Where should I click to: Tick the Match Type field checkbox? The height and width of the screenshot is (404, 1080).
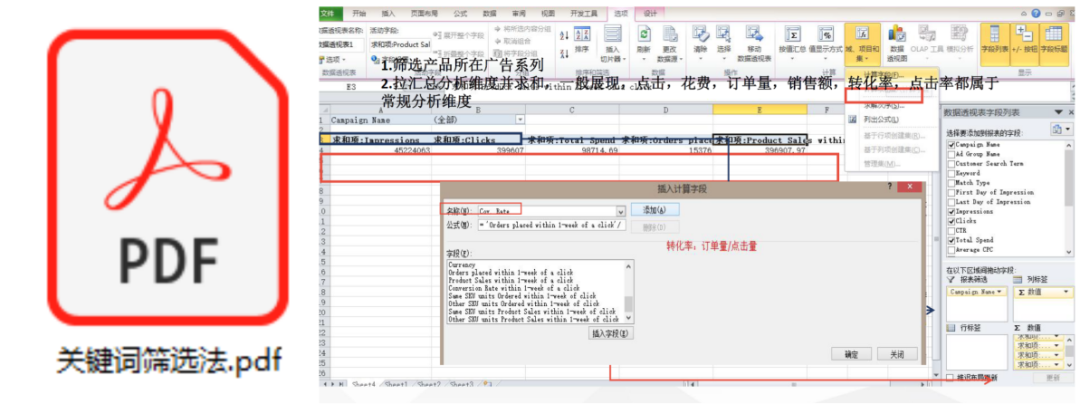951,183
